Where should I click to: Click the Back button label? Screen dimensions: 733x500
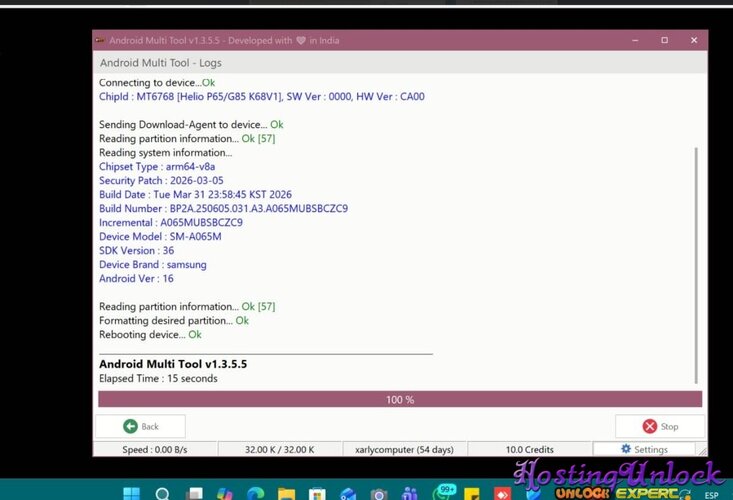(150, 426)
